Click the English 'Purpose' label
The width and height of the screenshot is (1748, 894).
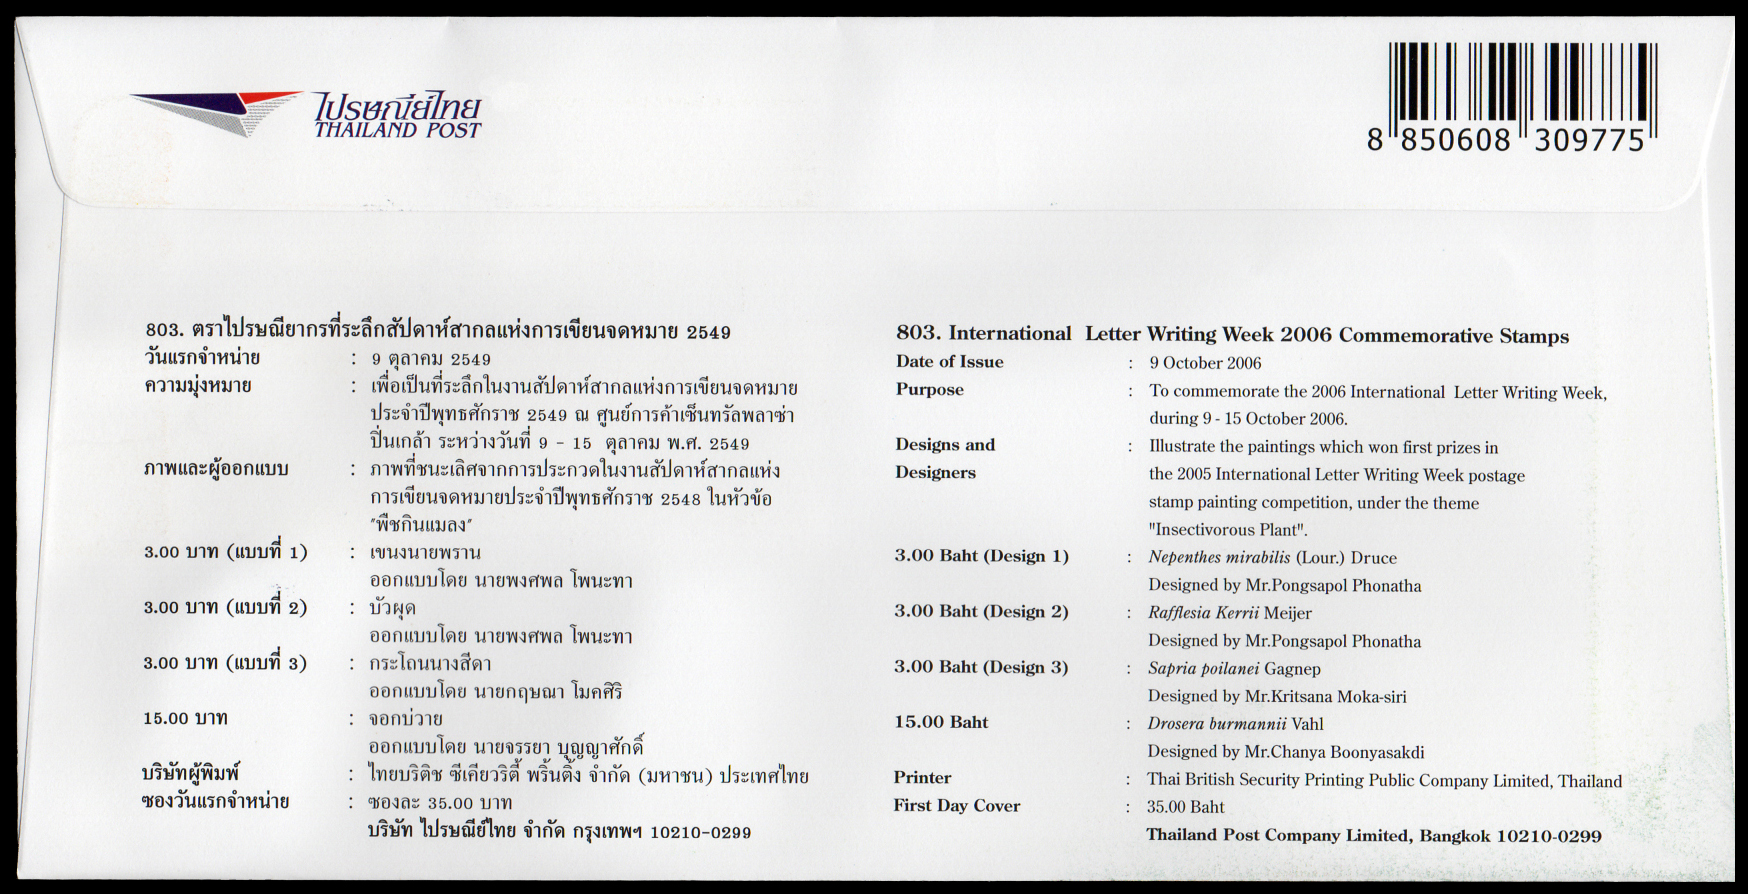(x=929, y=390)
